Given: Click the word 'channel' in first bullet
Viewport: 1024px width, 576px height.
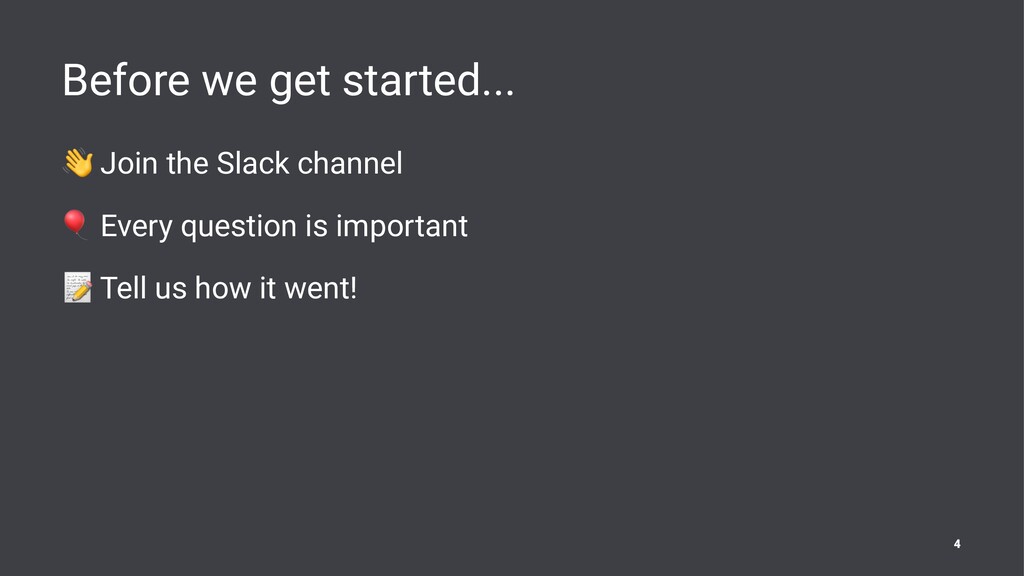Looking at the screenshot, I should click(350, 163).
